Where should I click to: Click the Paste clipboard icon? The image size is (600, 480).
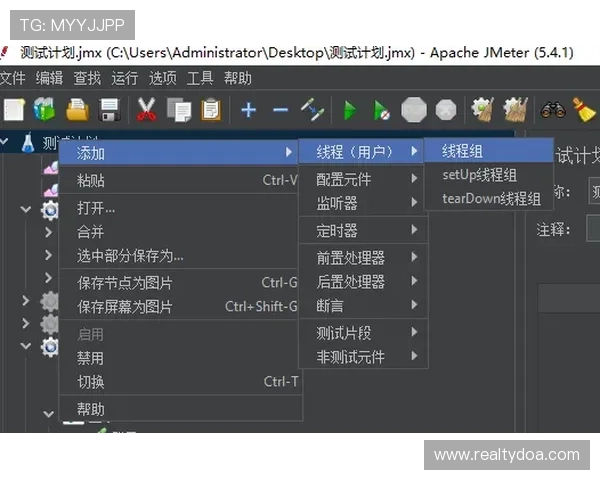[x=211, y=110]
